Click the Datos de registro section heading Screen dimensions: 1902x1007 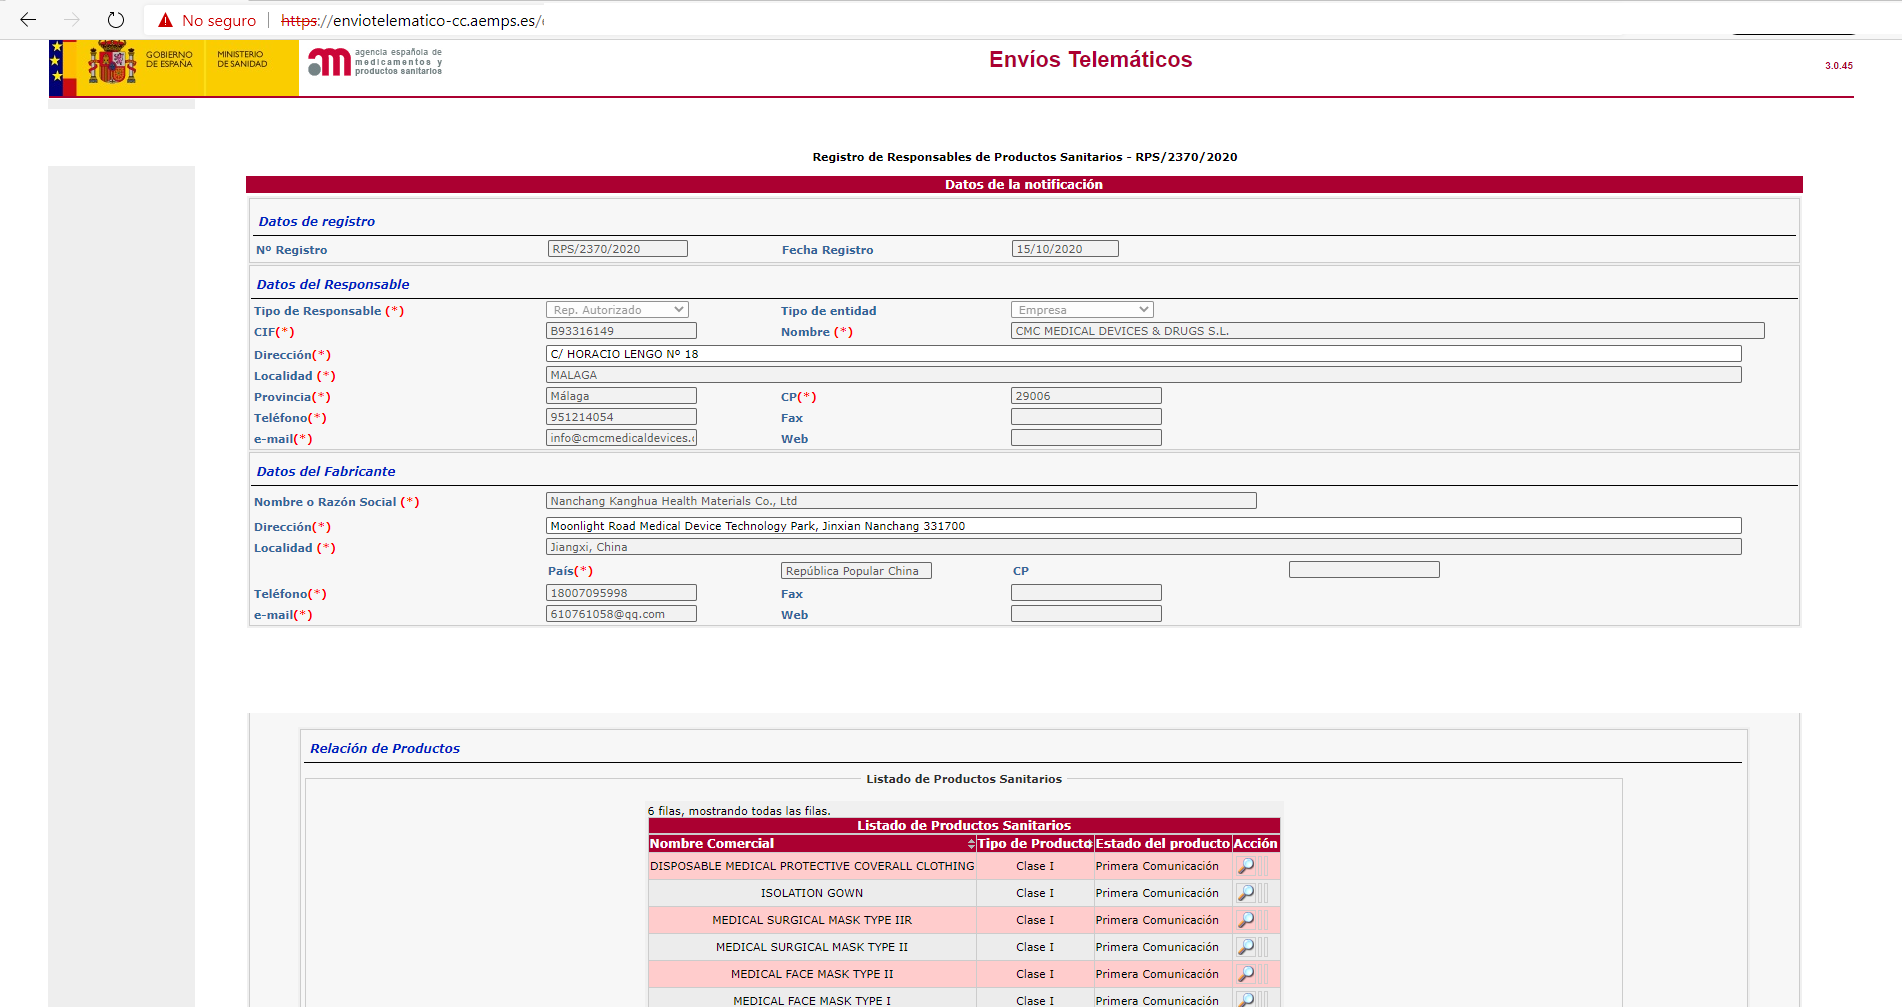pyautogui.click(x=317, y=222)
